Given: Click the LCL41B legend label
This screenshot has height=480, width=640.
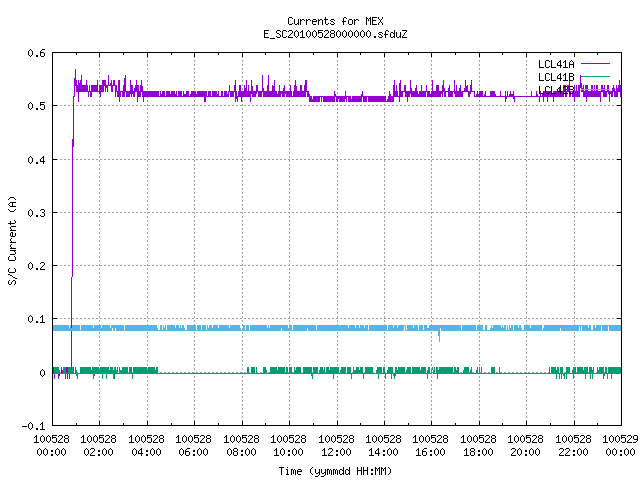Looking at the screenshot, I should click(x=556, y=77).
